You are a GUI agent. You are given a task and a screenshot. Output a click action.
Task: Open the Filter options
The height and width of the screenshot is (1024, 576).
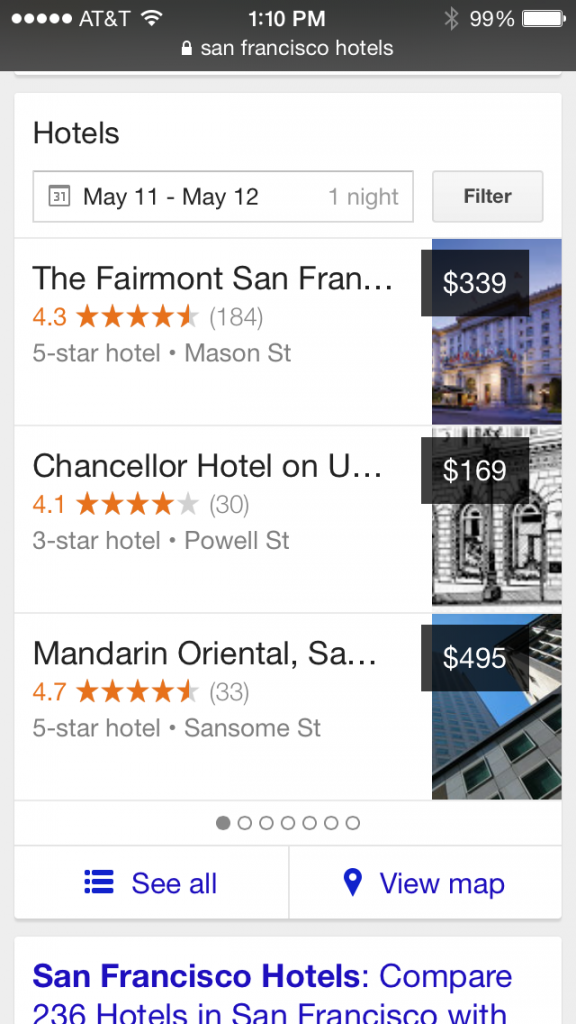tap(488, 196)
